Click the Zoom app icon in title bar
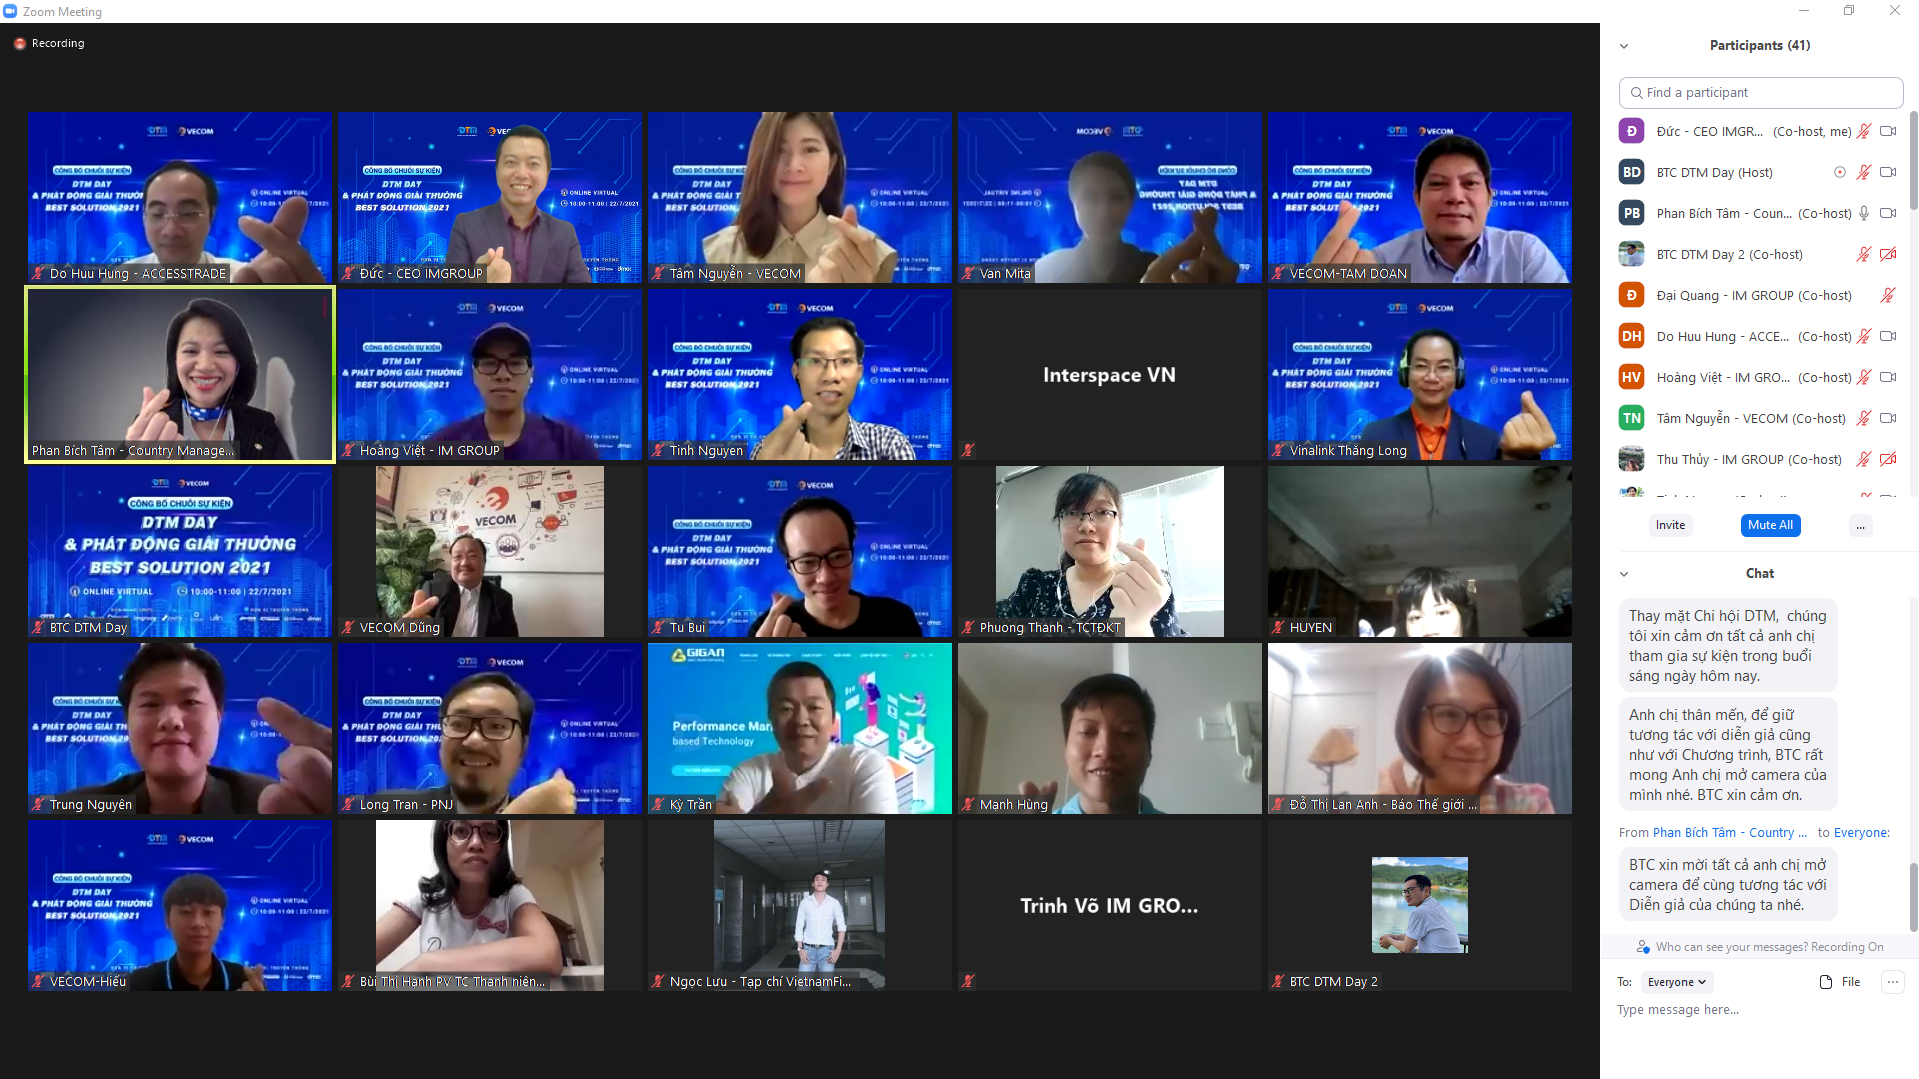 tap(10, 11)
